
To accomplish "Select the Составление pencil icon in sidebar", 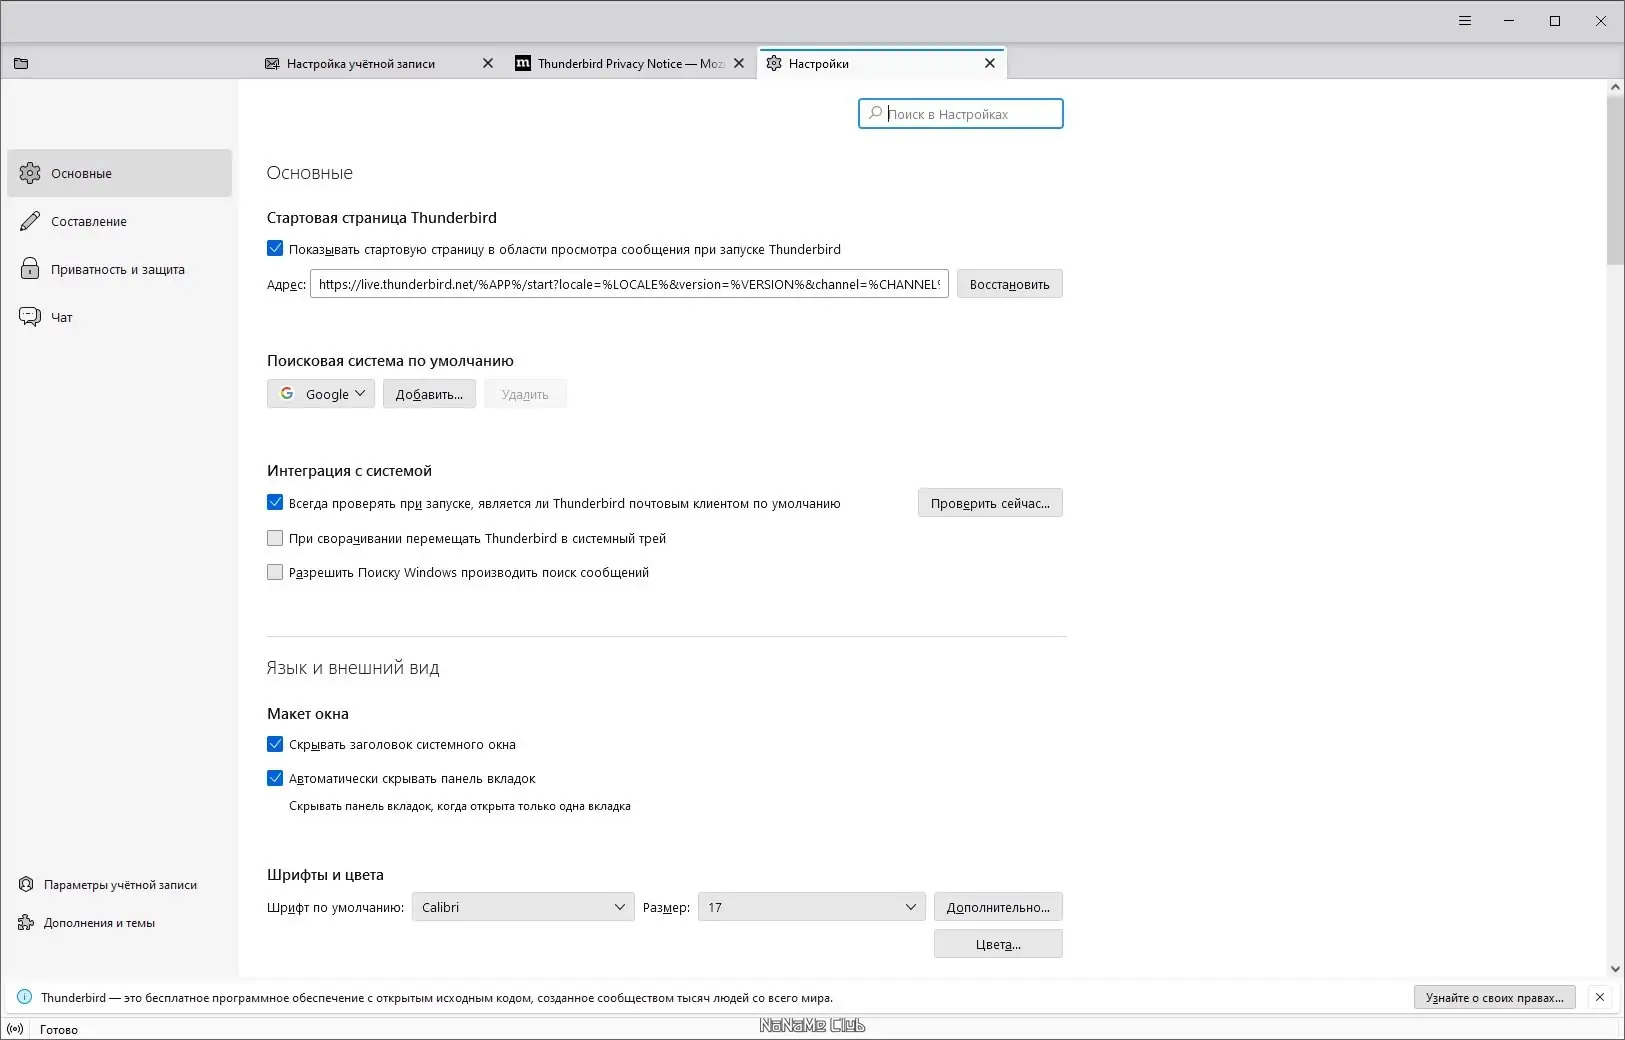I will [31, 221].
